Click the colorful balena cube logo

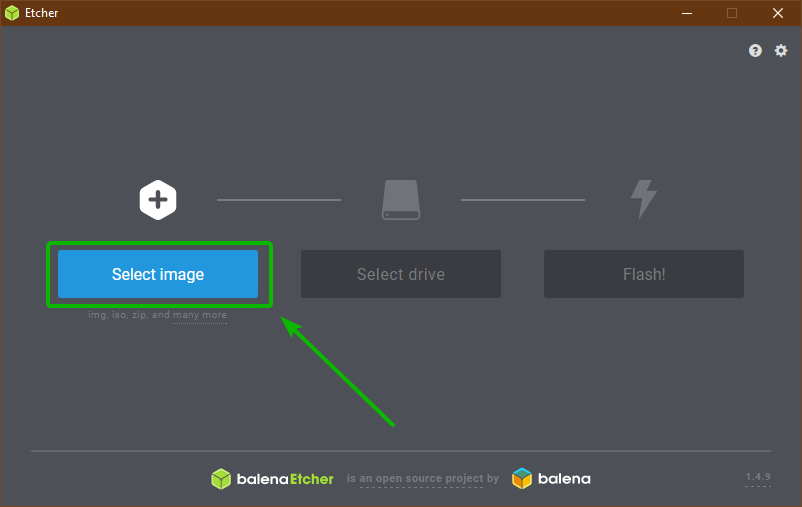tap(522, 479)
